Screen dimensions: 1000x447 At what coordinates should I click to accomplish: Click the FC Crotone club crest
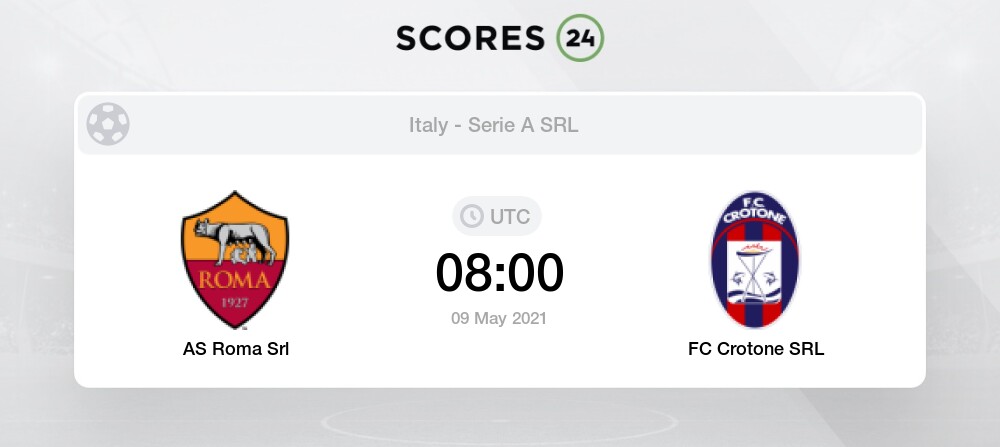756,260
